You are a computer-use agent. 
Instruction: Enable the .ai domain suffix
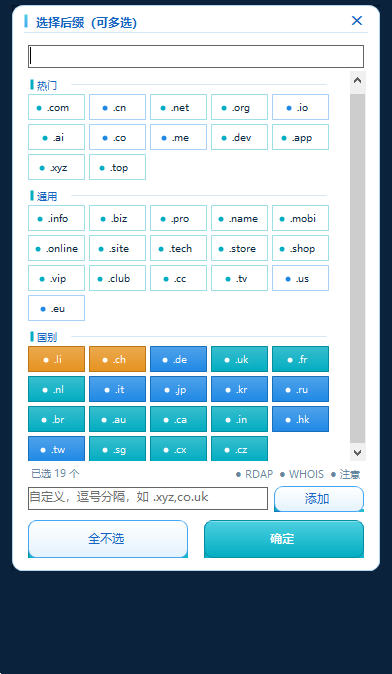(56, 137)
